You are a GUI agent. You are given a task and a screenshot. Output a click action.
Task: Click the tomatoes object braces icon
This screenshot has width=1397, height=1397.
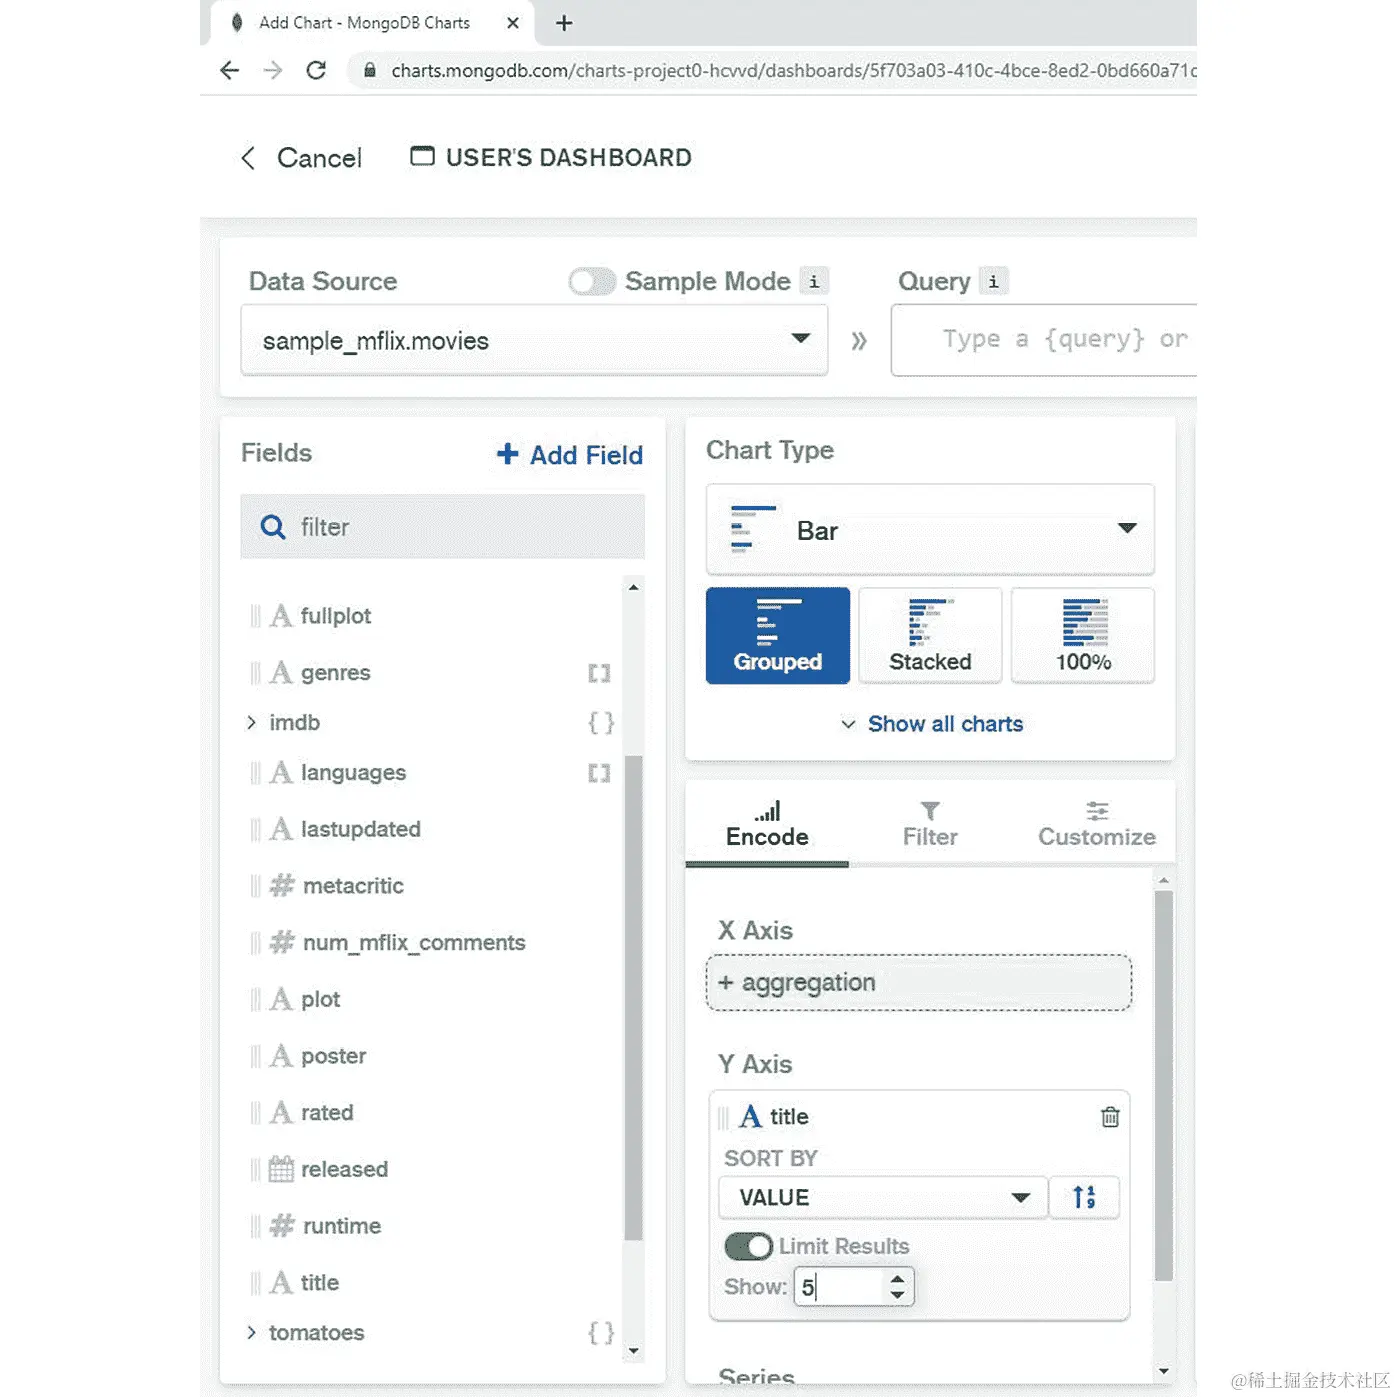point(600,1332)
